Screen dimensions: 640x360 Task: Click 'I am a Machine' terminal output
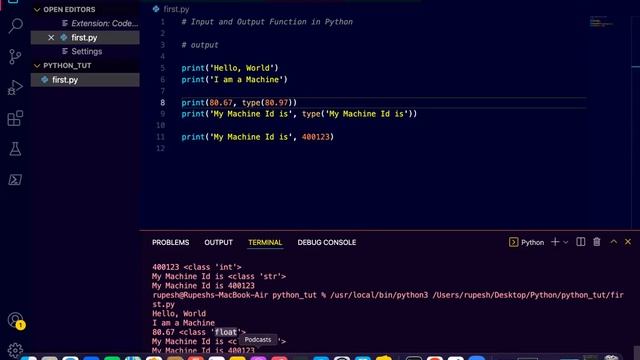click(183, 323)
